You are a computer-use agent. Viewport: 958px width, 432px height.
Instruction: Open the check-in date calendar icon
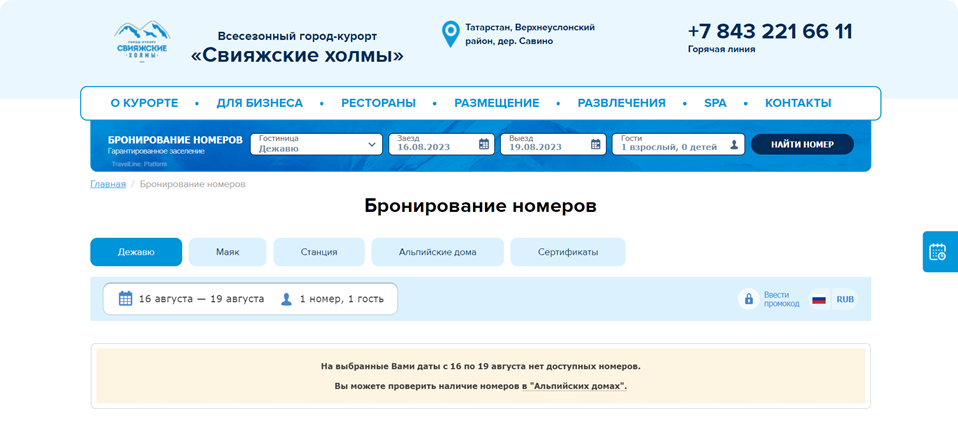click(x=483, y=144)
